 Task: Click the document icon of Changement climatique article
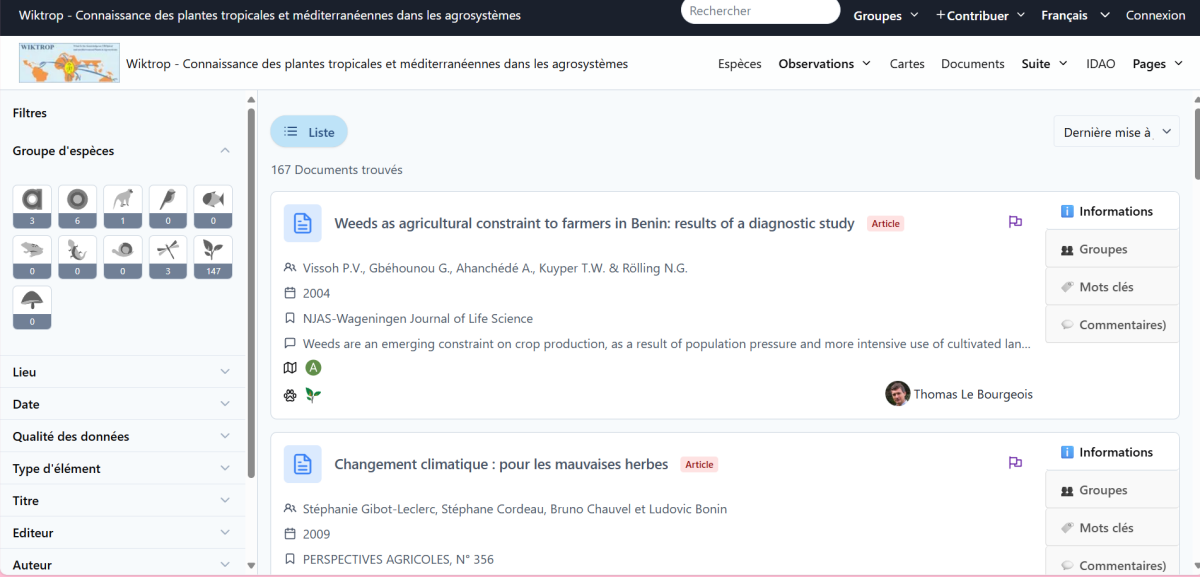coord(302,464)
